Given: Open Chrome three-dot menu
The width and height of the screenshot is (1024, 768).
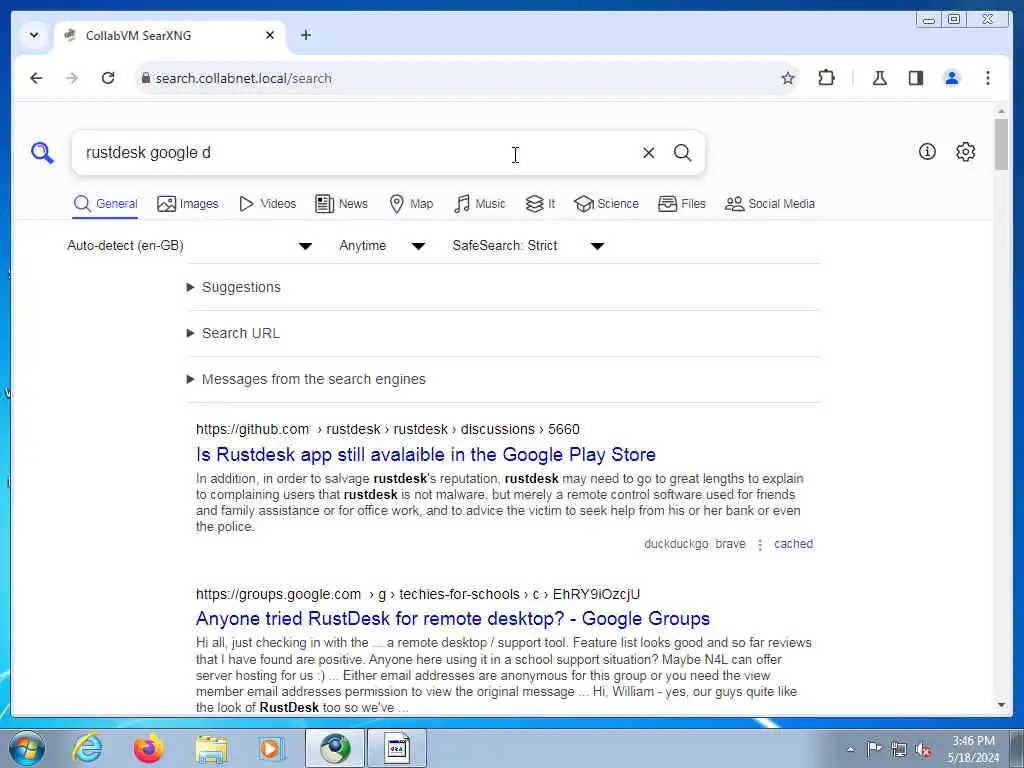Looking at the screenshot, I should 988,78.
